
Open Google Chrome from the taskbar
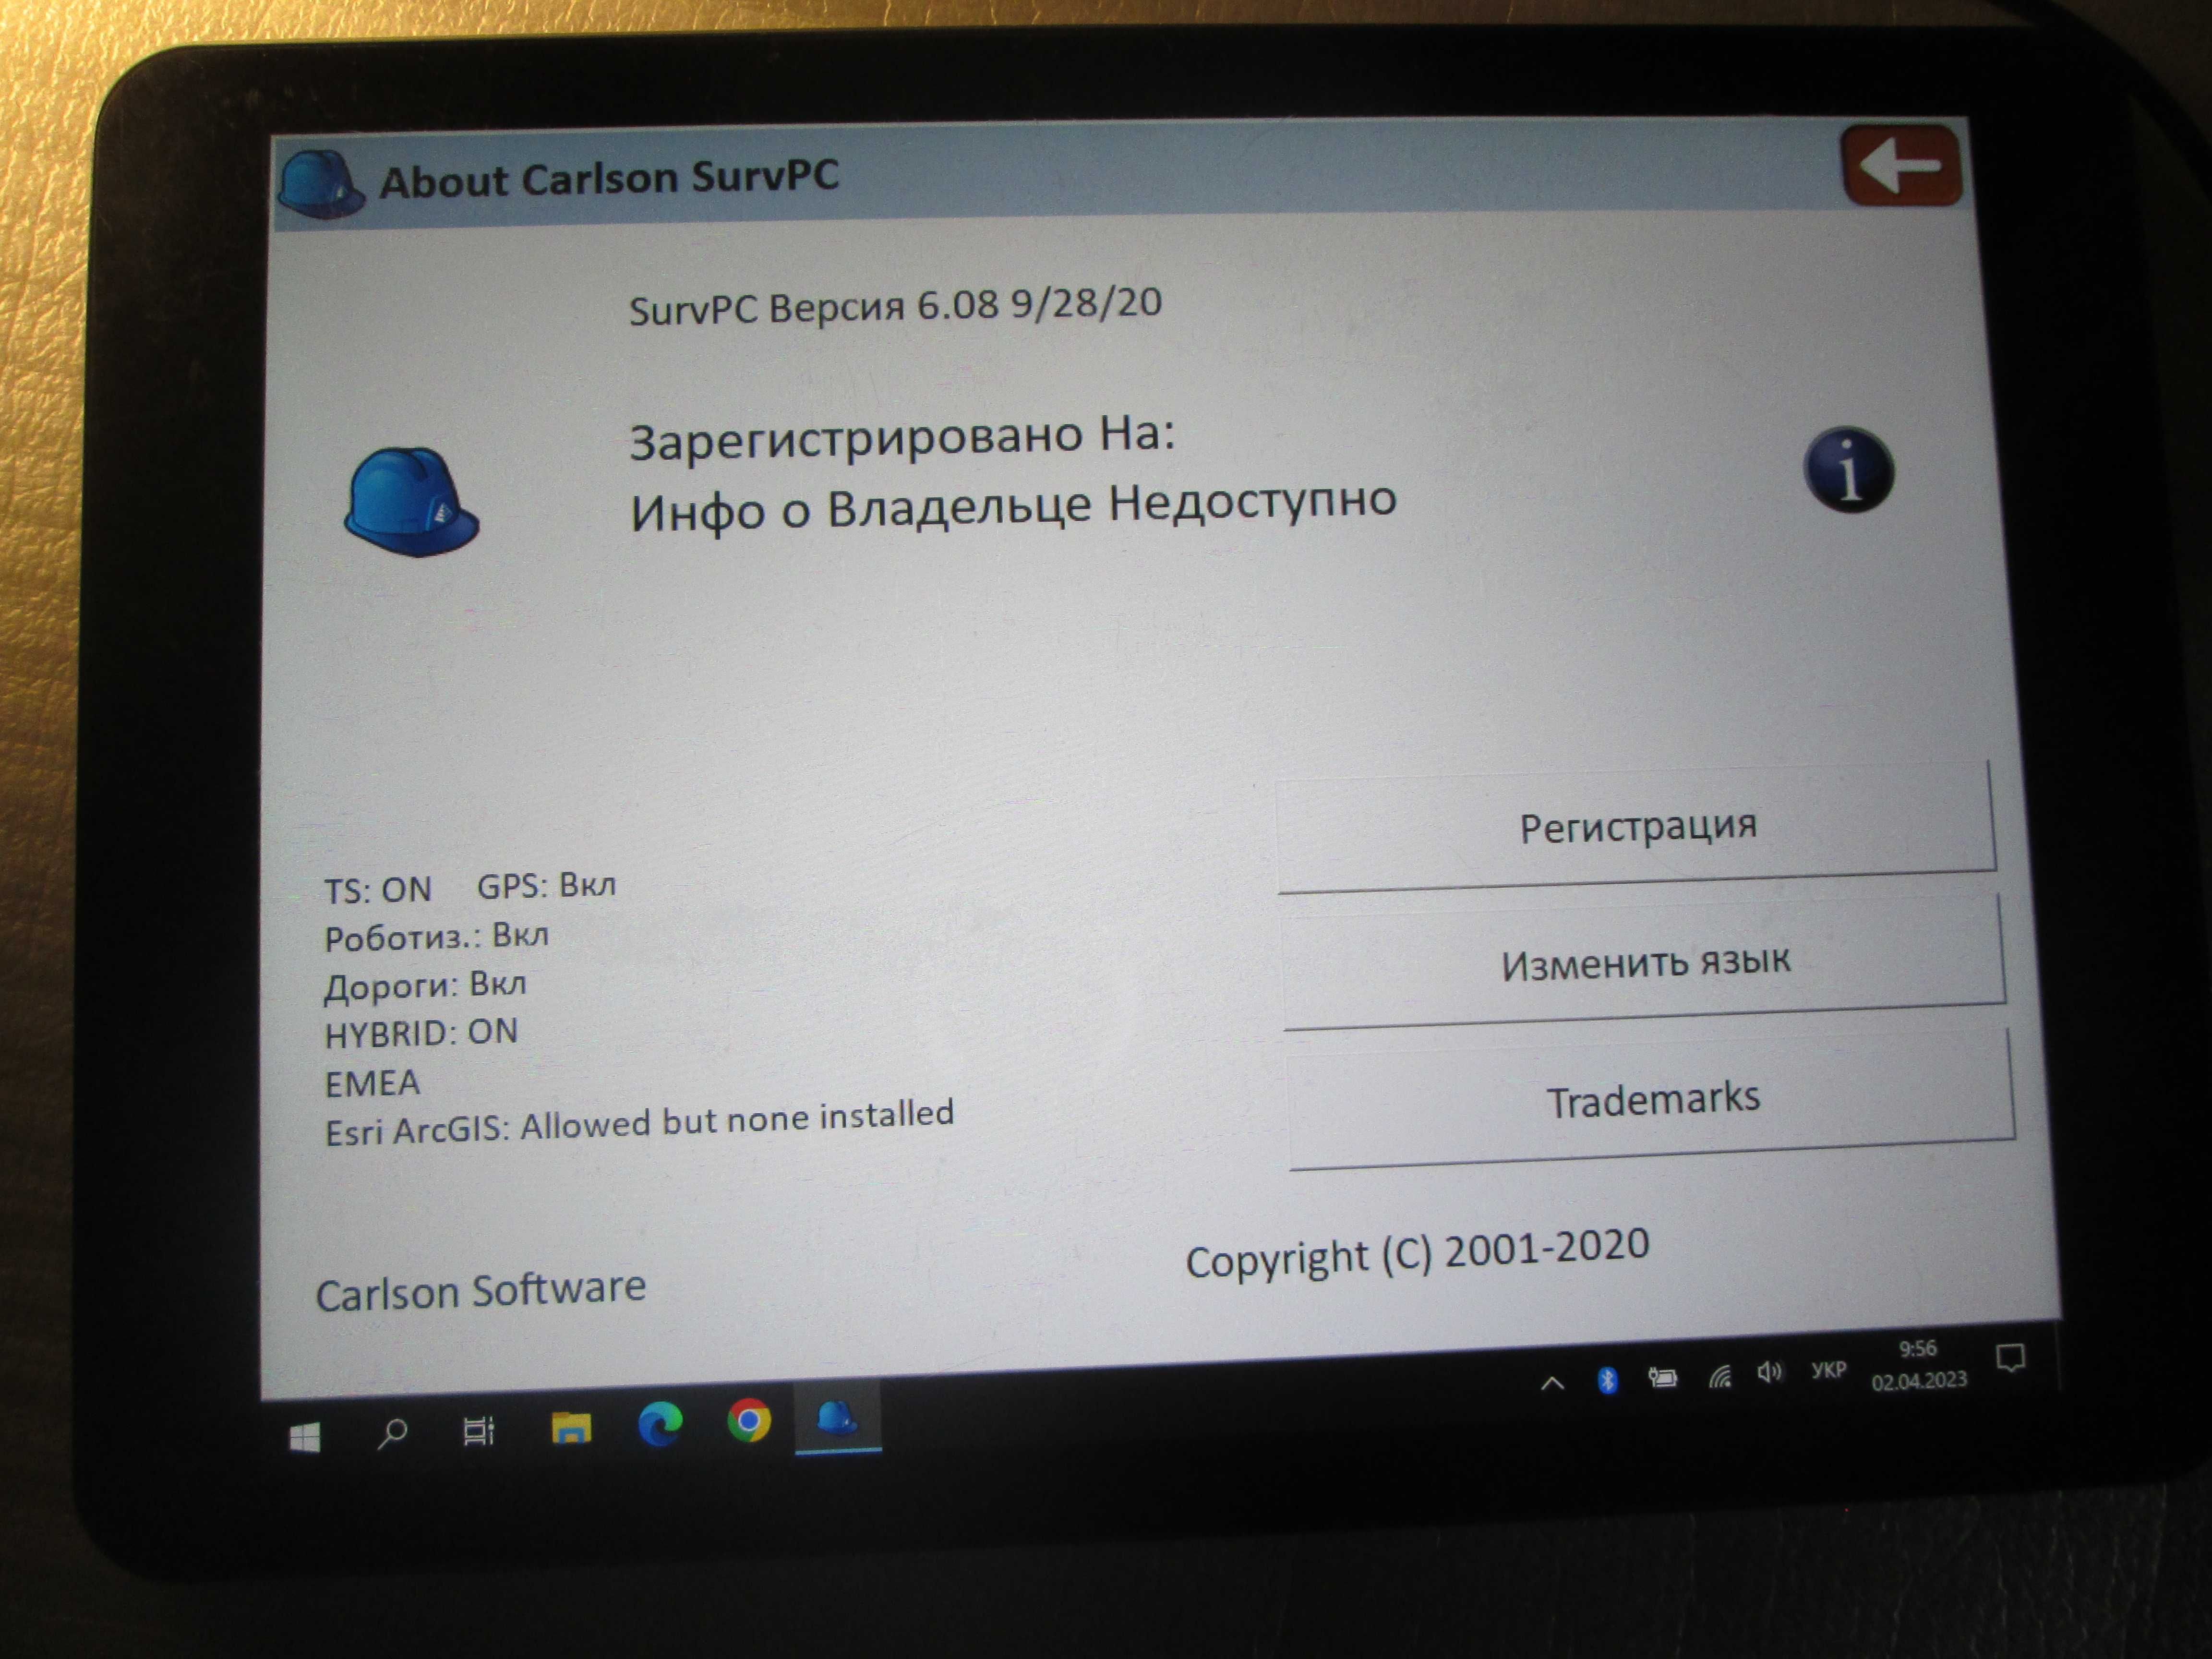tap(749, 1420)
